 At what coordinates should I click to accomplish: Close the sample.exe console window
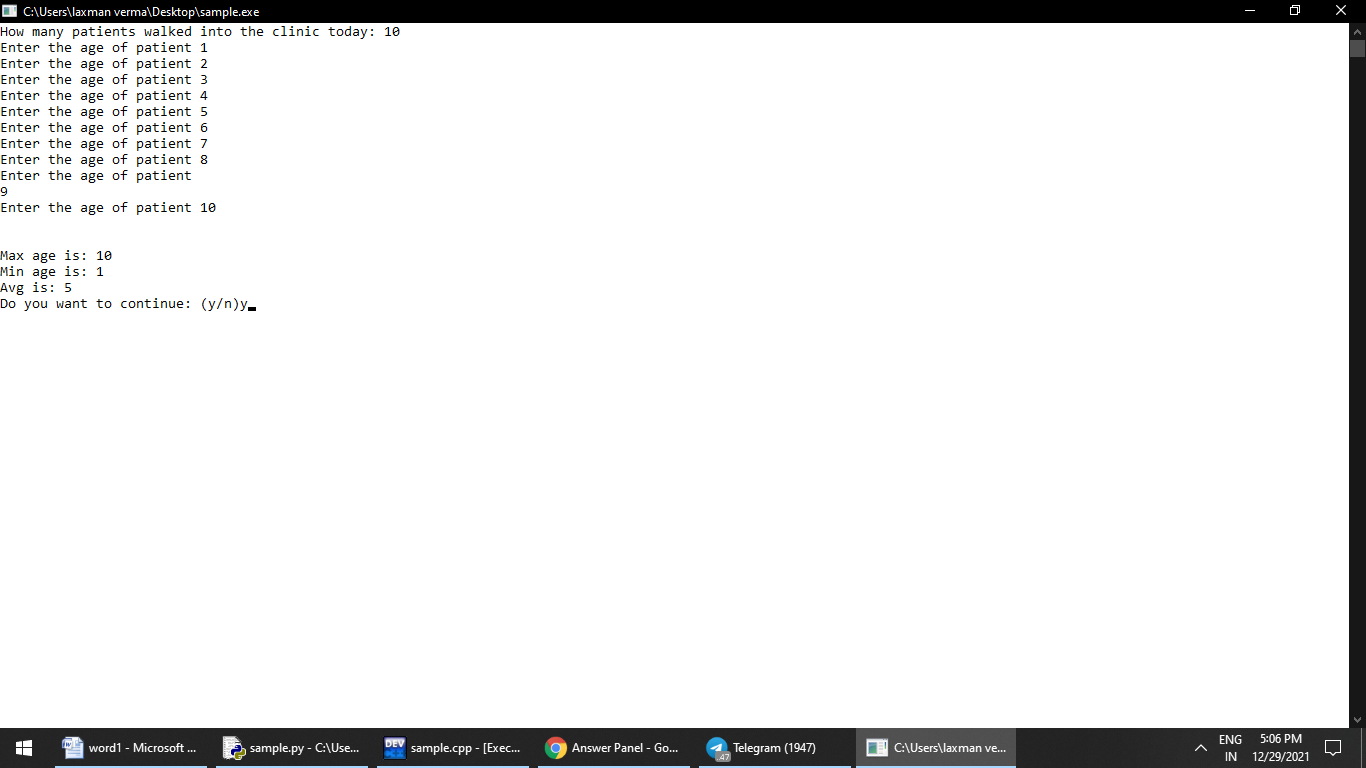click(x=1342, y=11)
